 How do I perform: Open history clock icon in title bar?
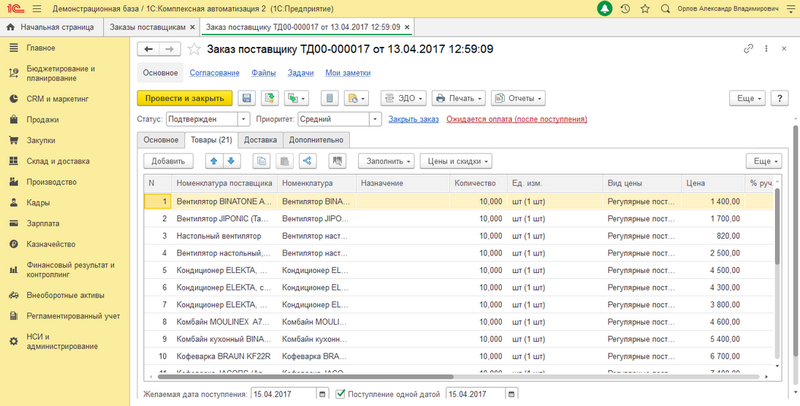tap(625, 8)
